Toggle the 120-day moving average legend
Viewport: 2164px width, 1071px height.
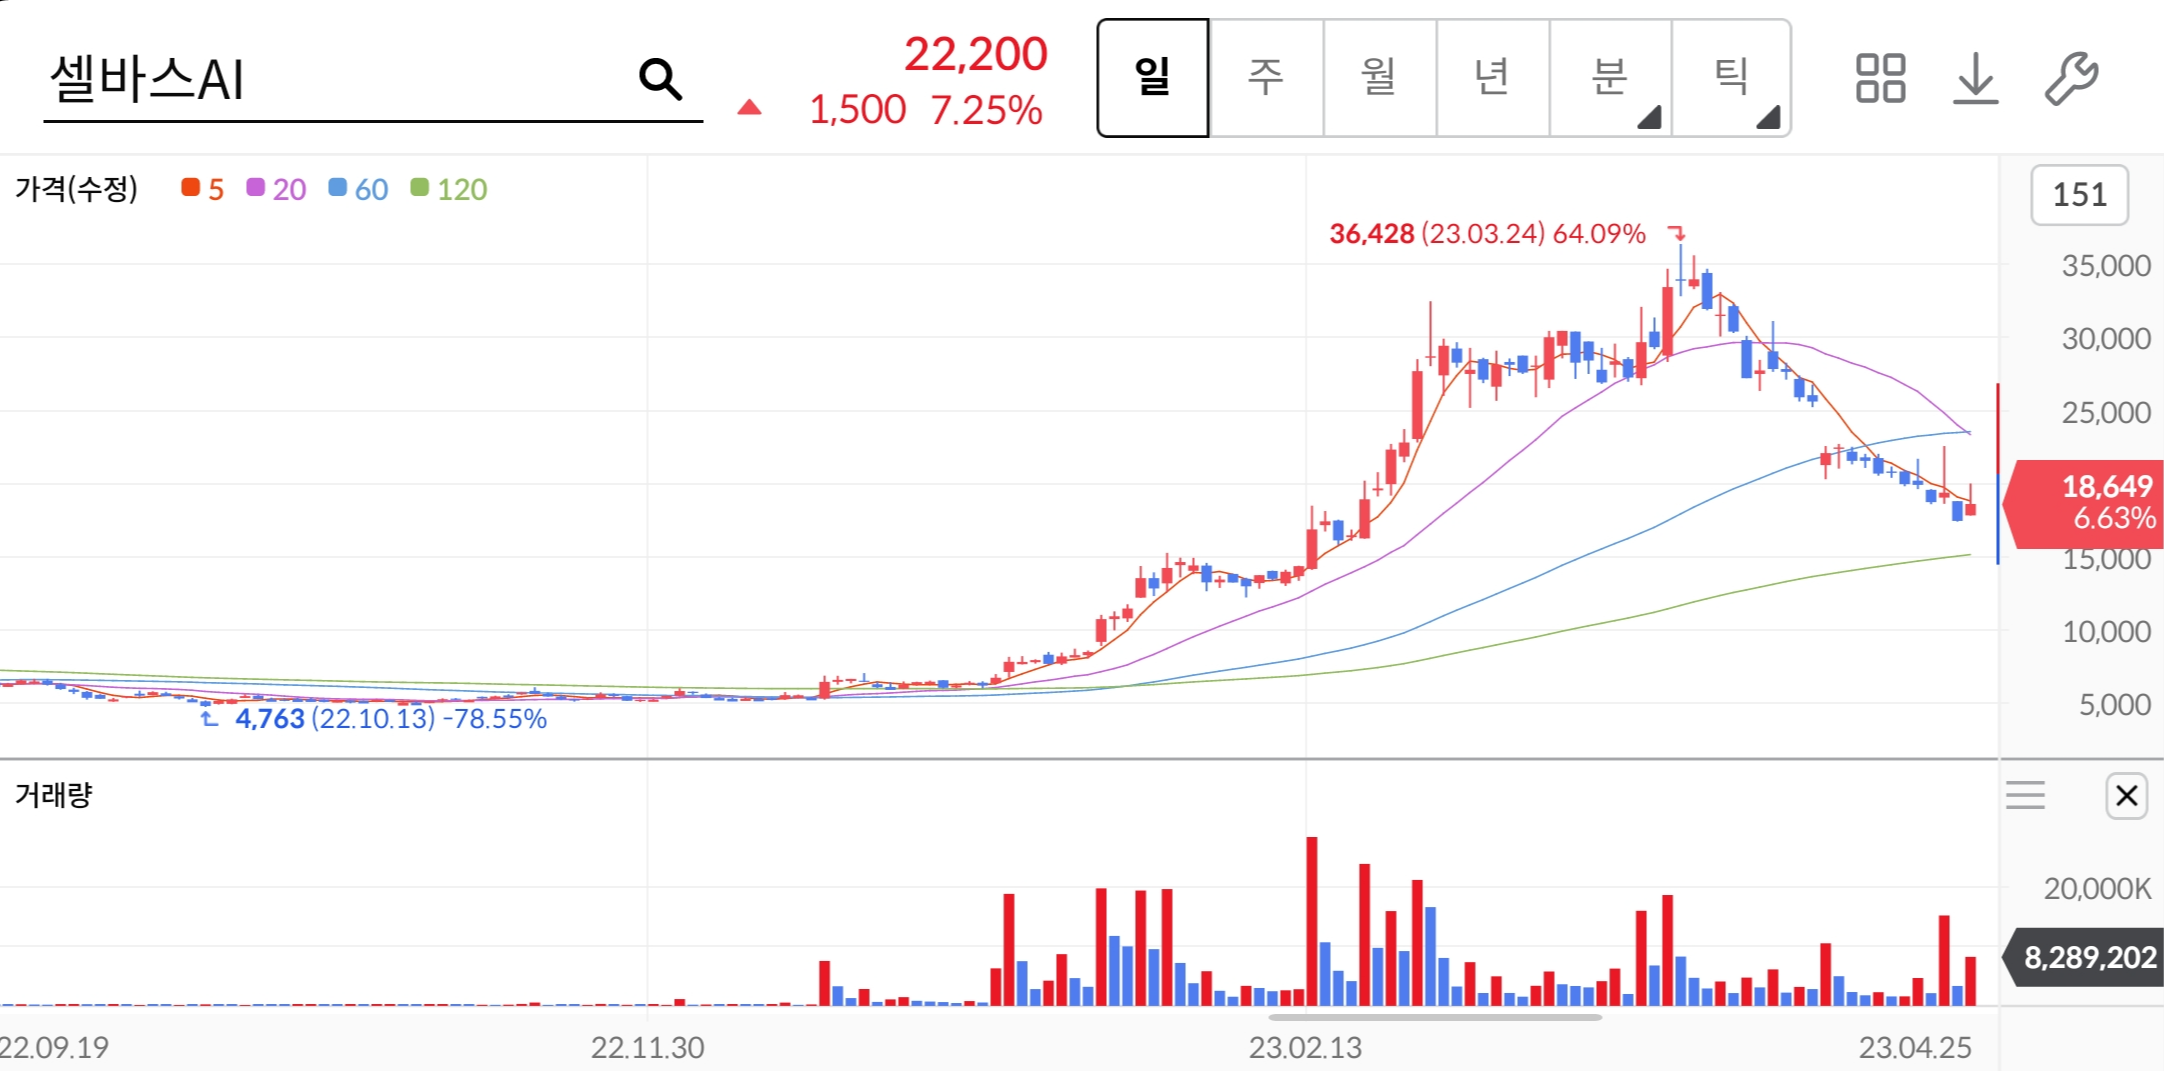click(x=449, y=189)
